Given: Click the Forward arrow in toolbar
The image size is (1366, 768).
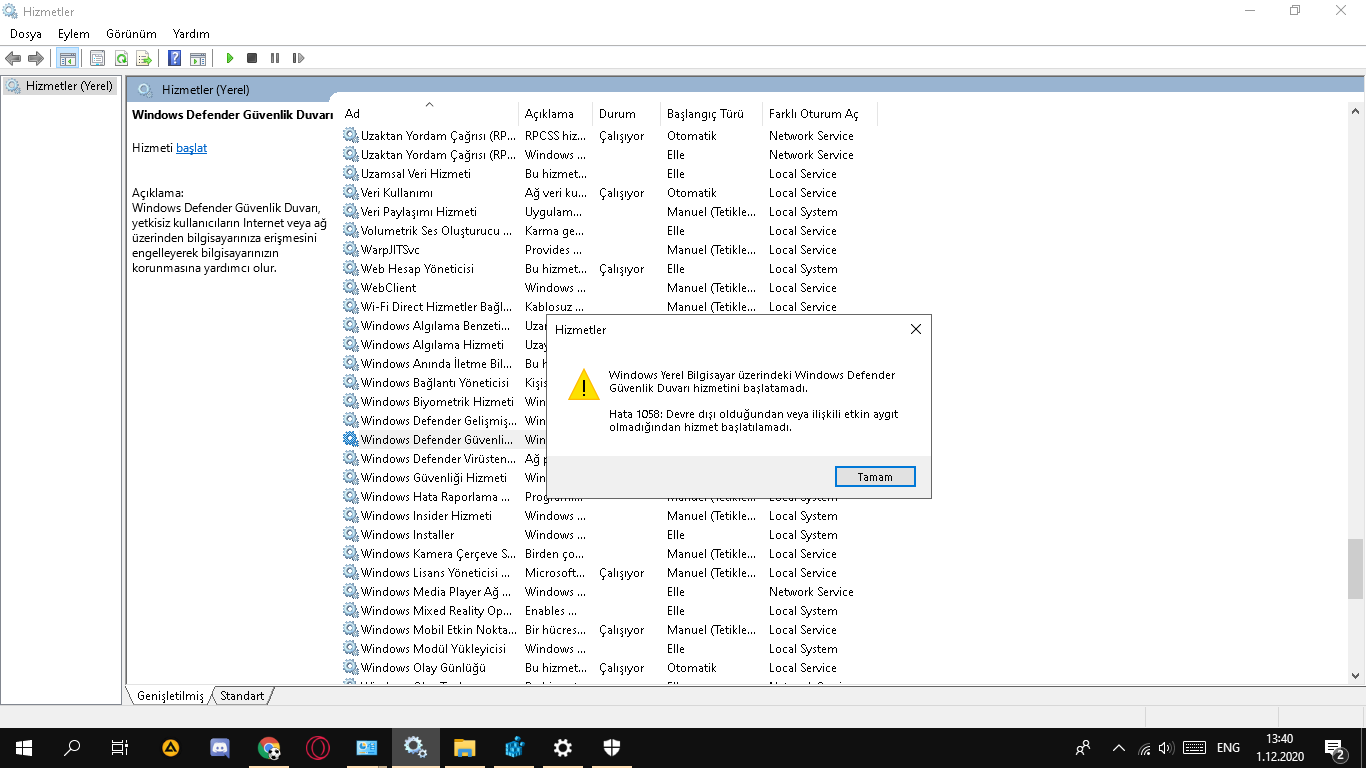Looking at the screenshot, I should [x=36, y=58].
